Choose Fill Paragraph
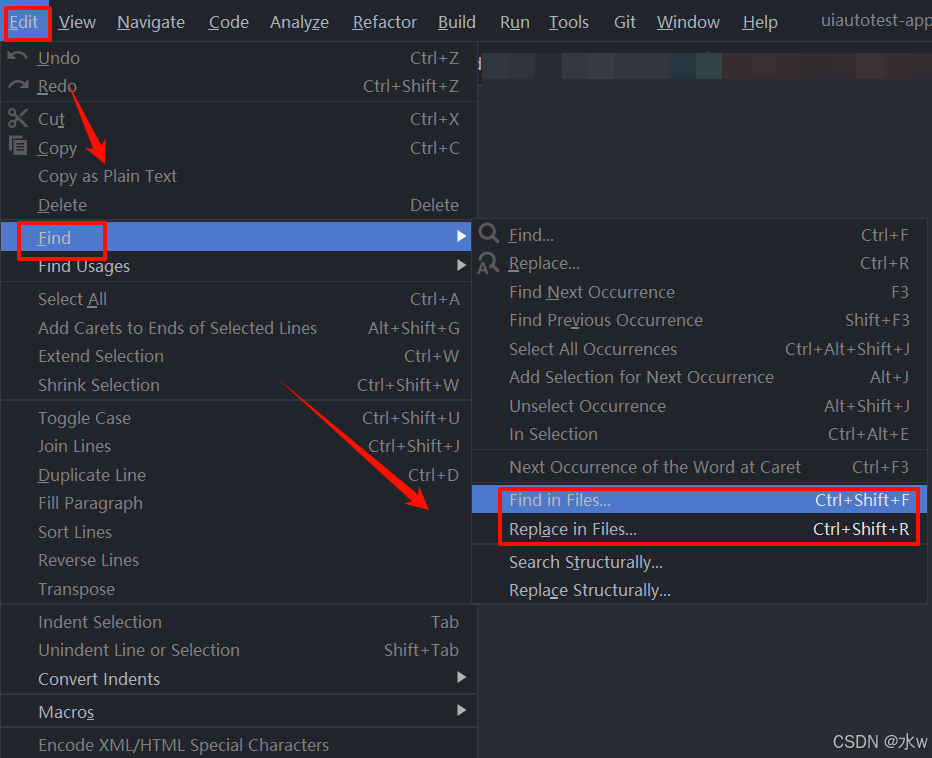 tap(238, 503)
